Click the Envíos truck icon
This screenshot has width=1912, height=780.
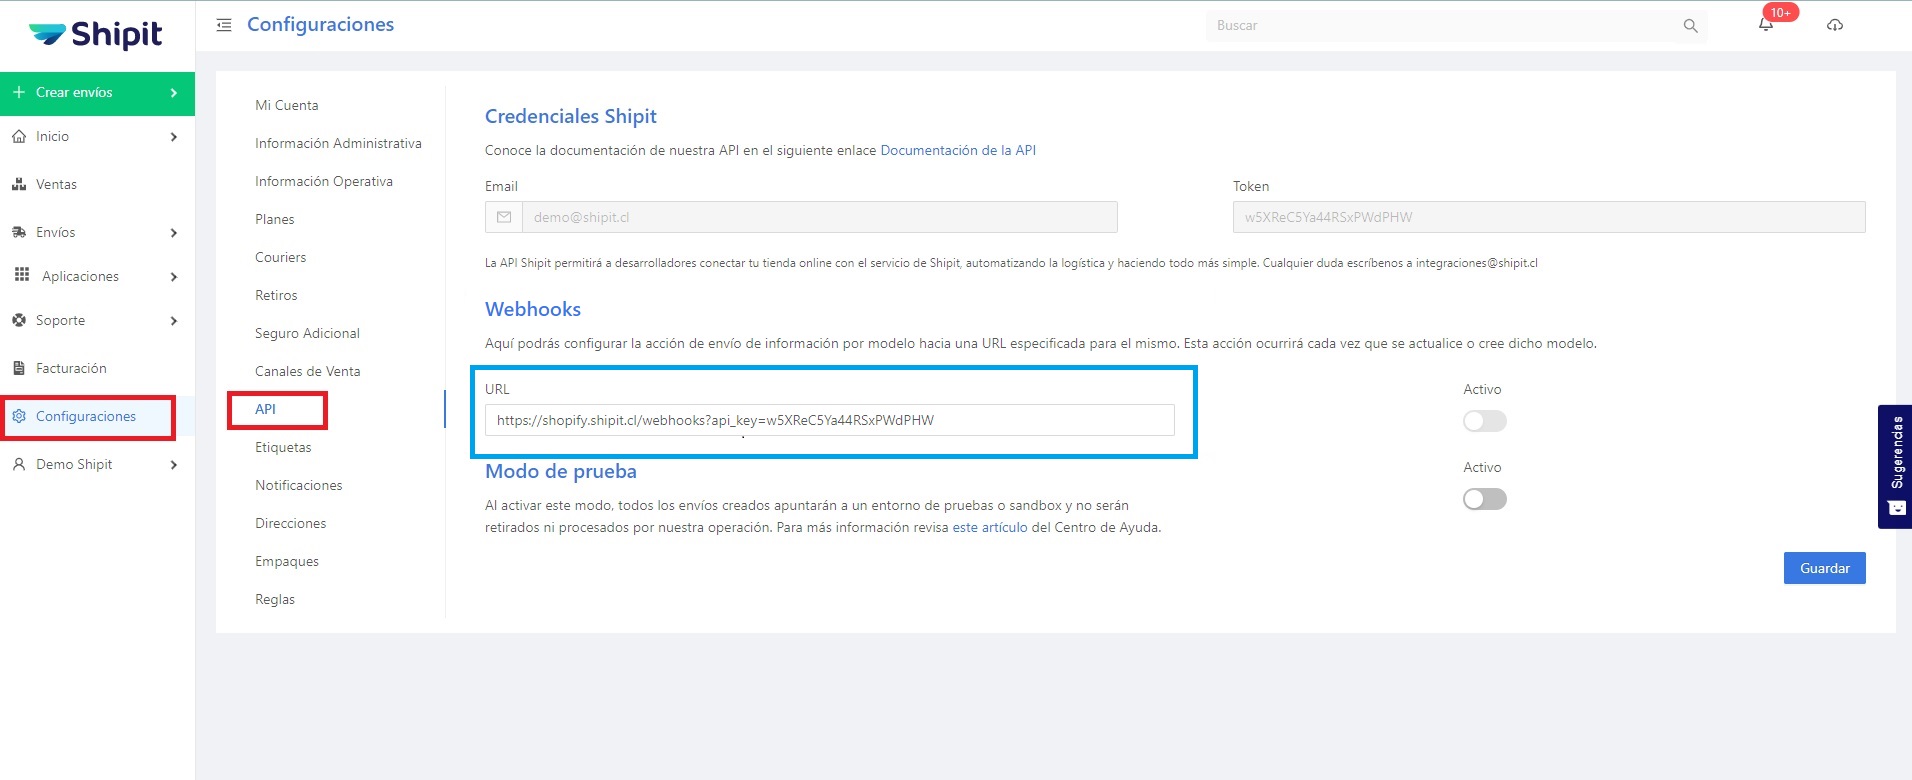pyautogui.click(x=19, y=232)
